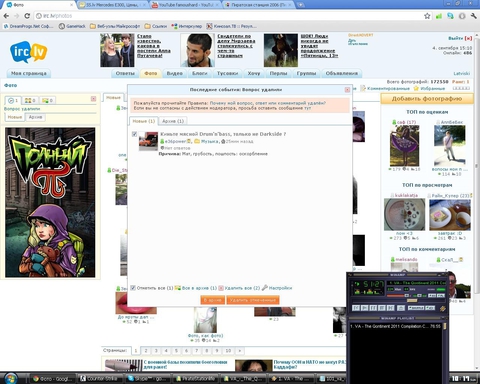
Task: Check the box next to the Drum'n'bass question
Action: click(x=134, y=134)
